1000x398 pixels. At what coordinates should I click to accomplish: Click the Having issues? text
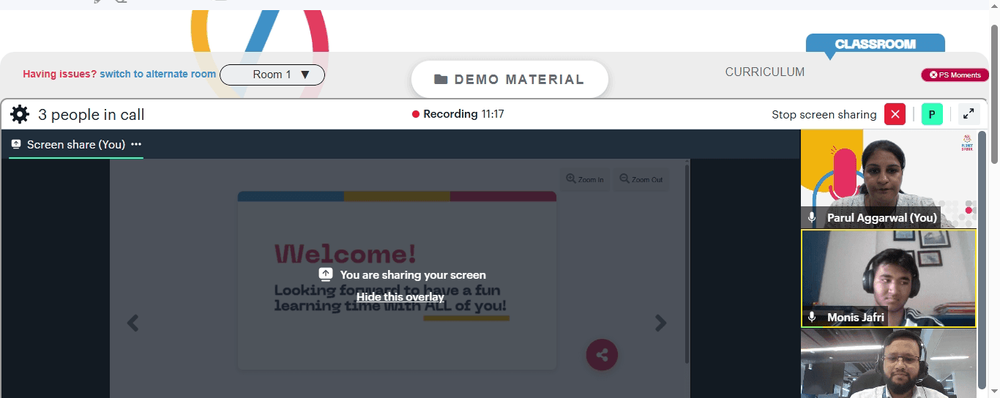click(x=60, y=74)
